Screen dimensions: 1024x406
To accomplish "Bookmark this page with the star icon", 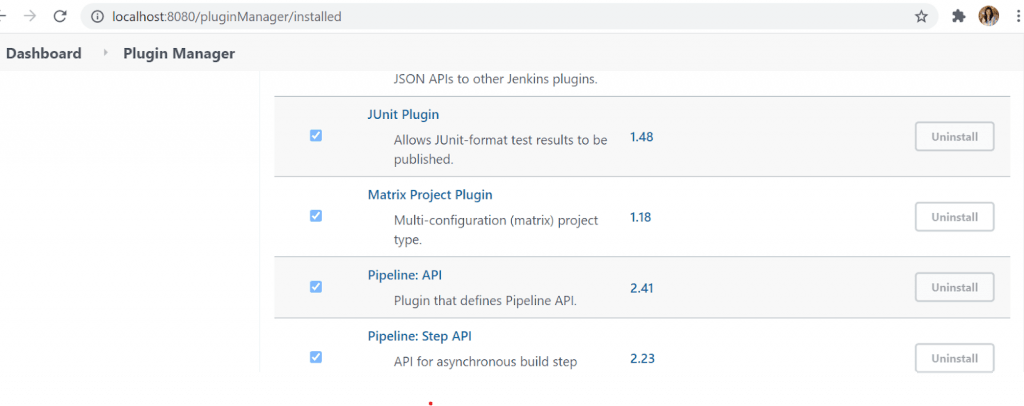I will click(921, 16).
